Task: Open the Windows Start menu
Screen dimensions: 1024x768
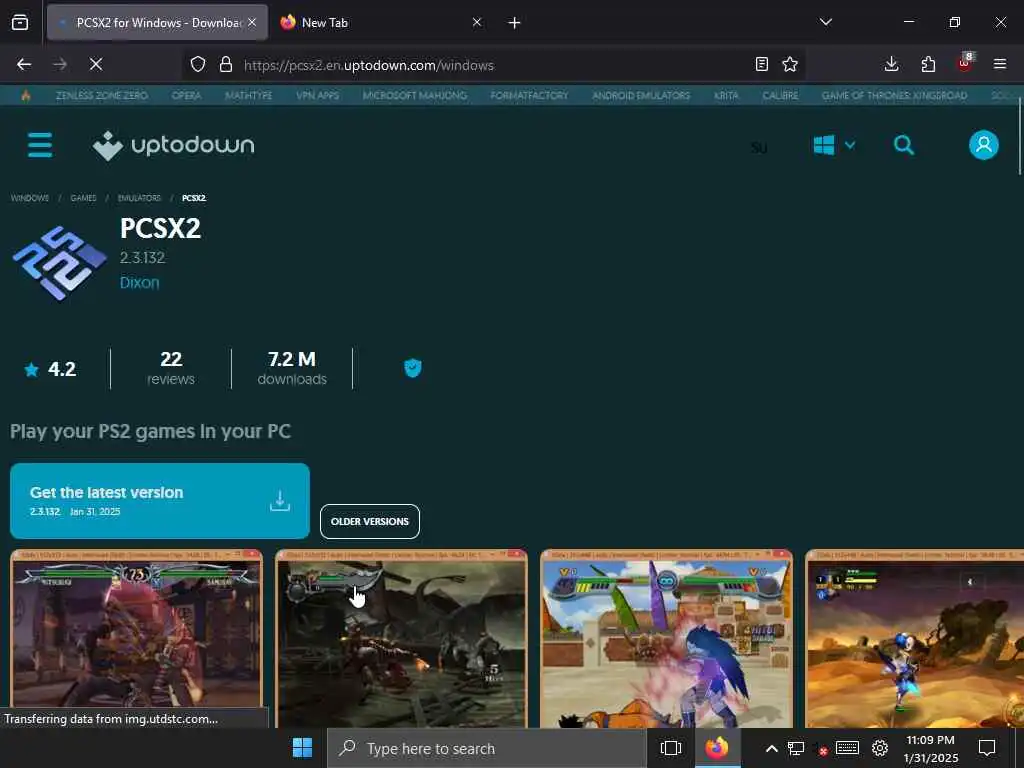Action: click(x=302, y=748)
